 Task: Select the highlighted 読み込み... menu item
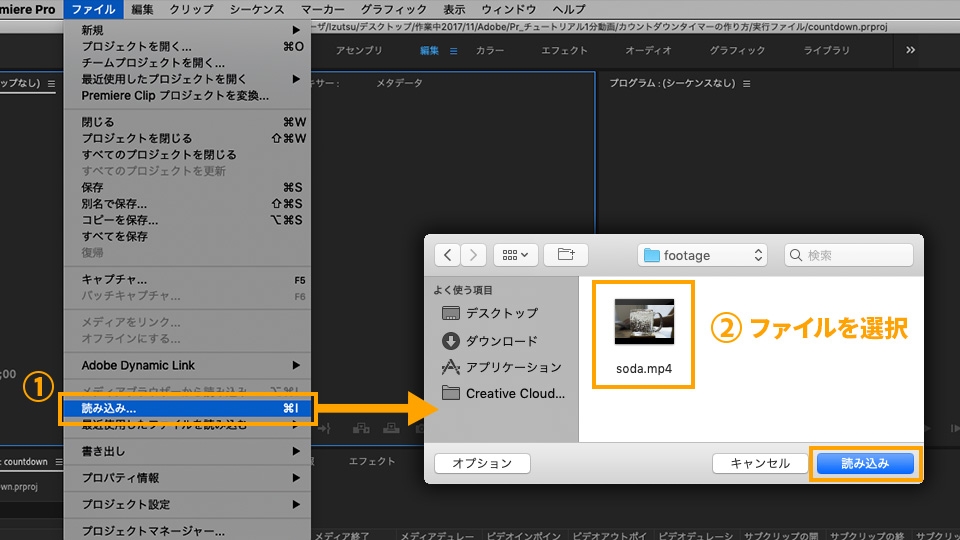pyautogui.click(x=187, y=408)
